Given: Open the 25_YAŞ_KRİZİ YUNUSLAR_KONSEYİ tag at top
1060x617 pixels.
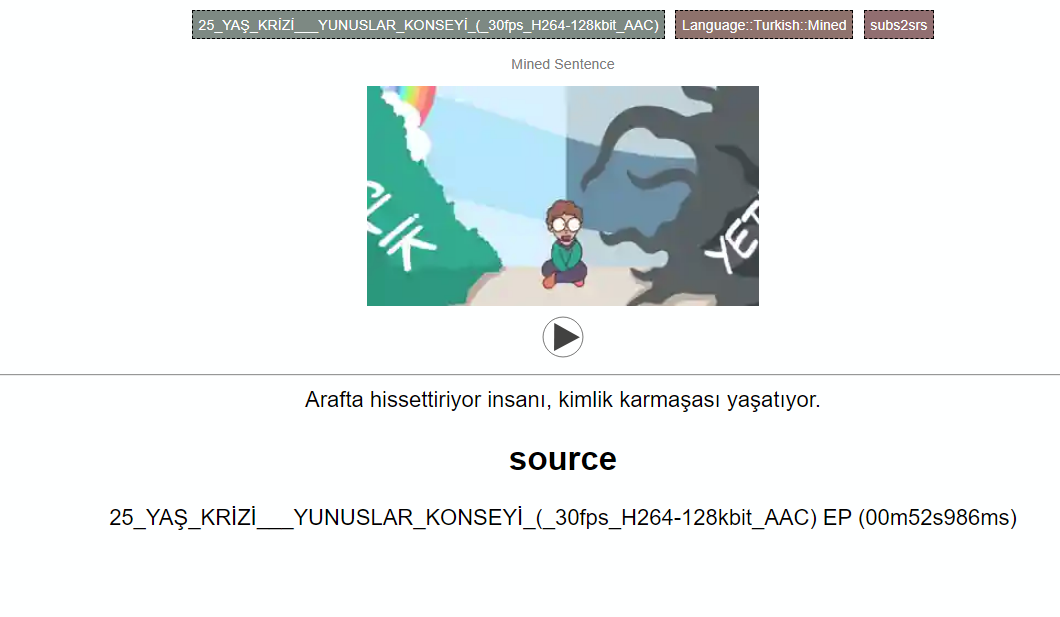Looking at the screenshot, I should click(x=428, y=25).
